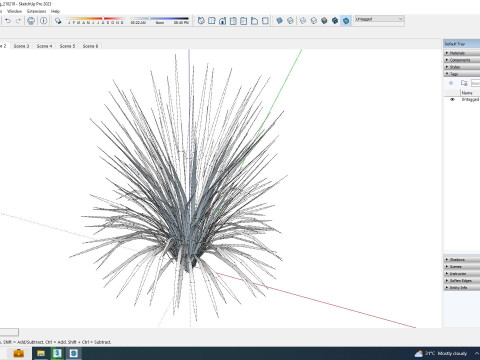Expand the Scenes panel
480x360 pixels.
tap(462, 266)
